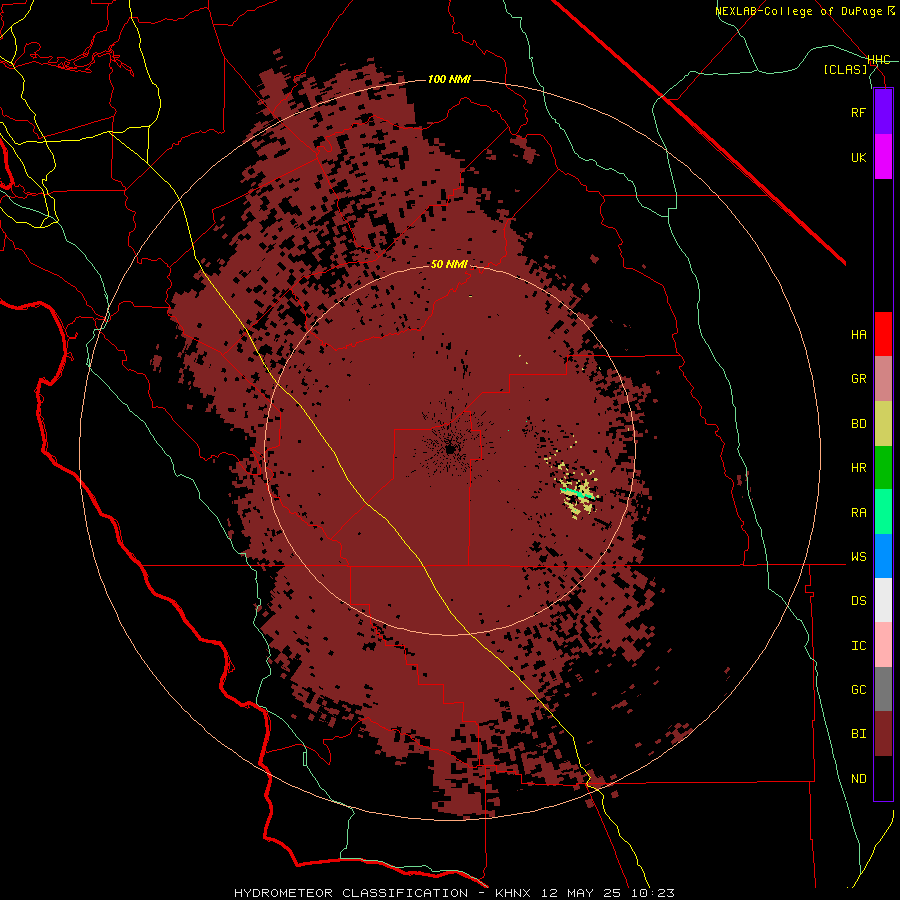900x900 pixels.
Task: Click the BI dark red legend swatch
Action: coord(883,734)
